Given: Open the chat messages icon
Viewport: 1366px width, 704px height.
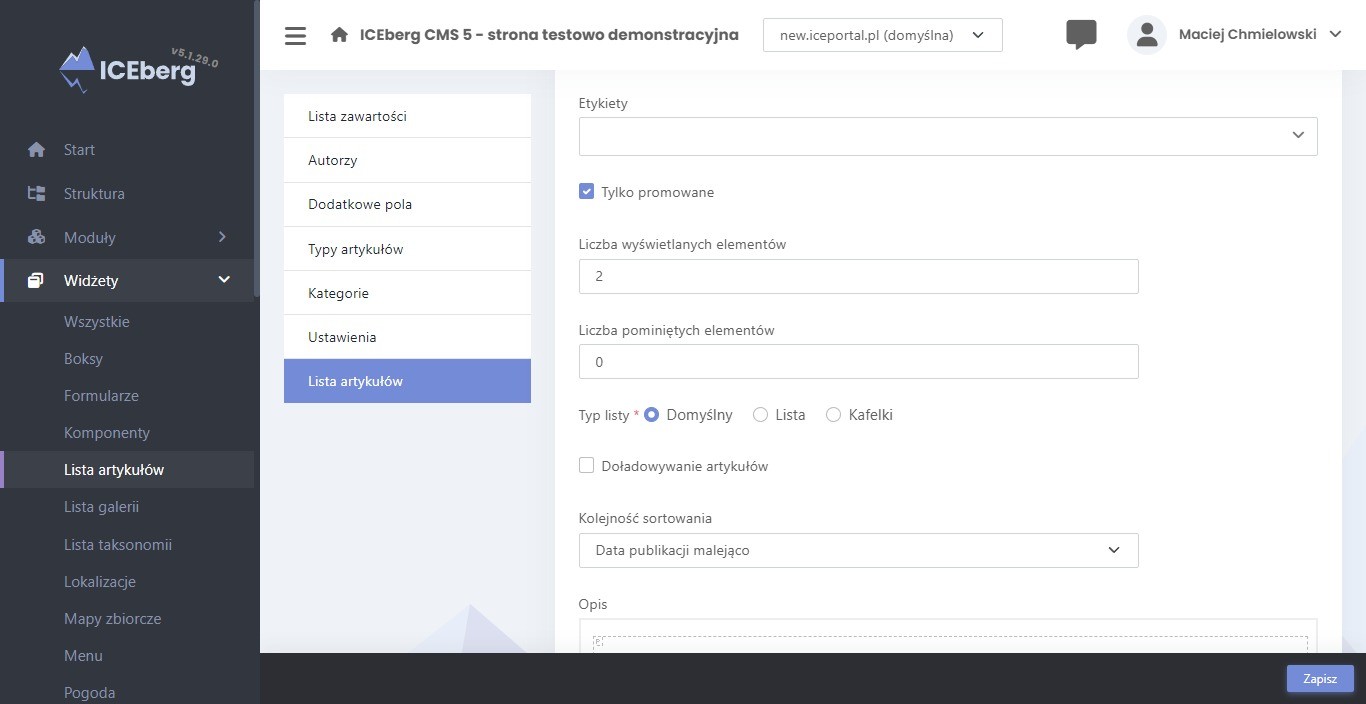Looking at the screenshot, I should click(x=1081, y=35).
